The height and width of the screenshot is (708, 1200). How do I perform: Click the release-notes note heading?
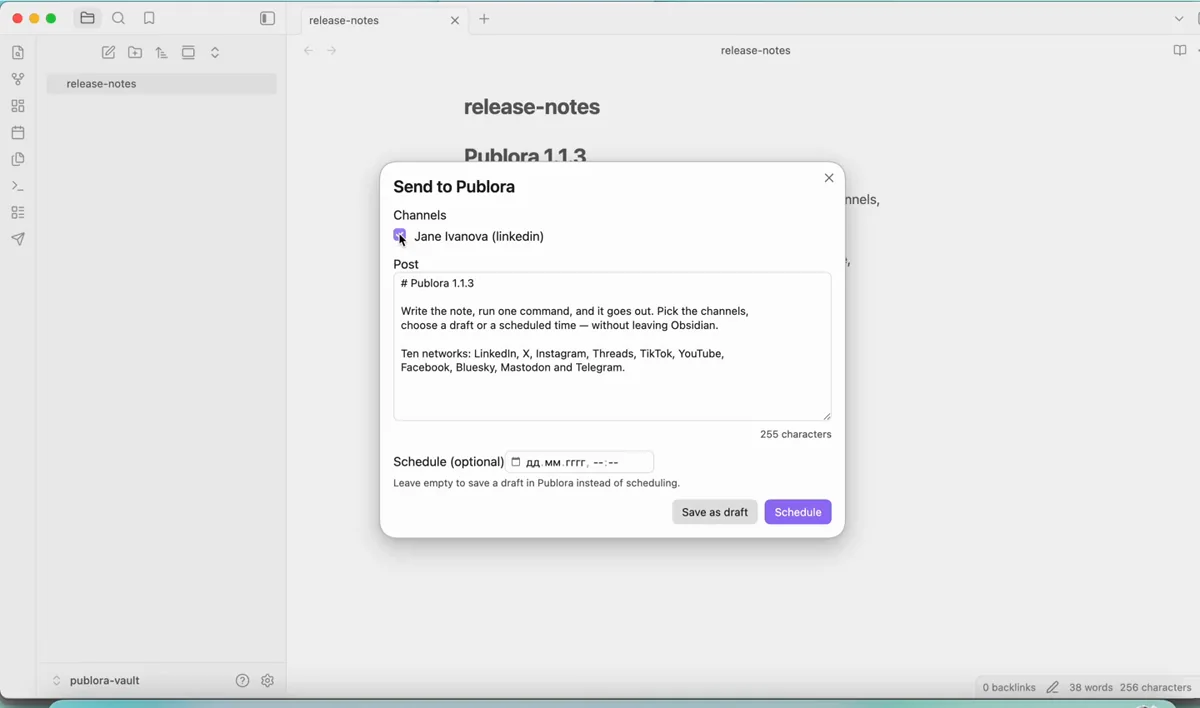532,108
